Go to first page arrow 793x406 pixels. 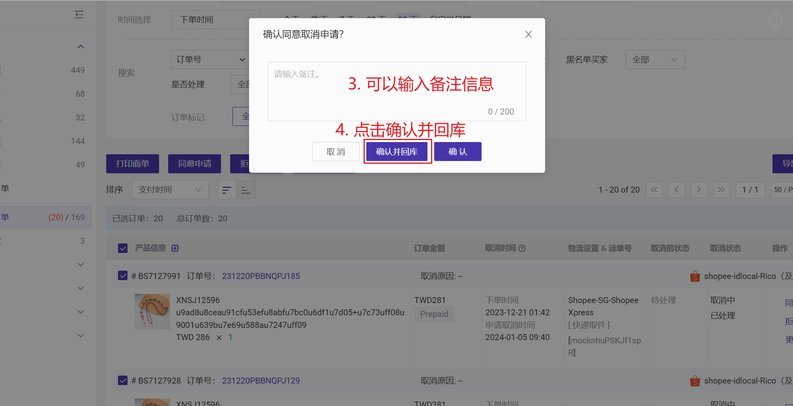[654, 190]
